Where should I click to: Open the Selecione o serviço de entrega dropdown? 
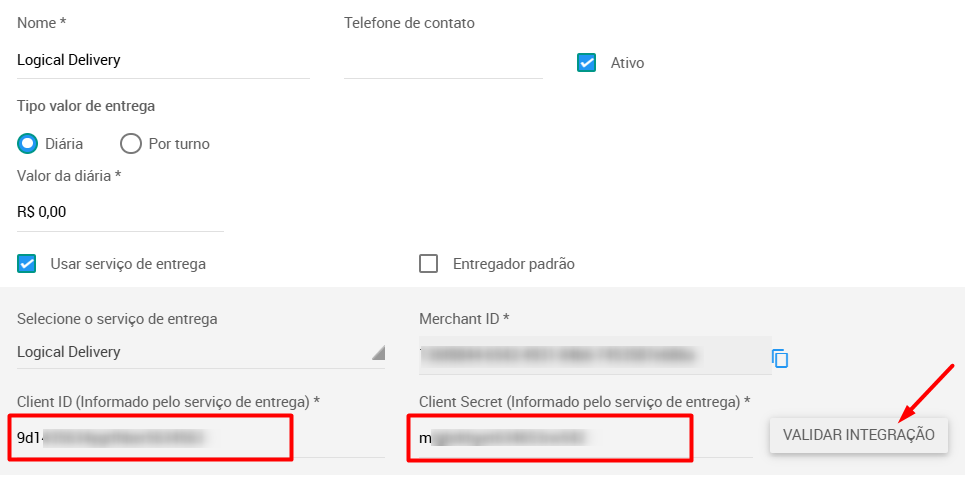pos(201,352)
